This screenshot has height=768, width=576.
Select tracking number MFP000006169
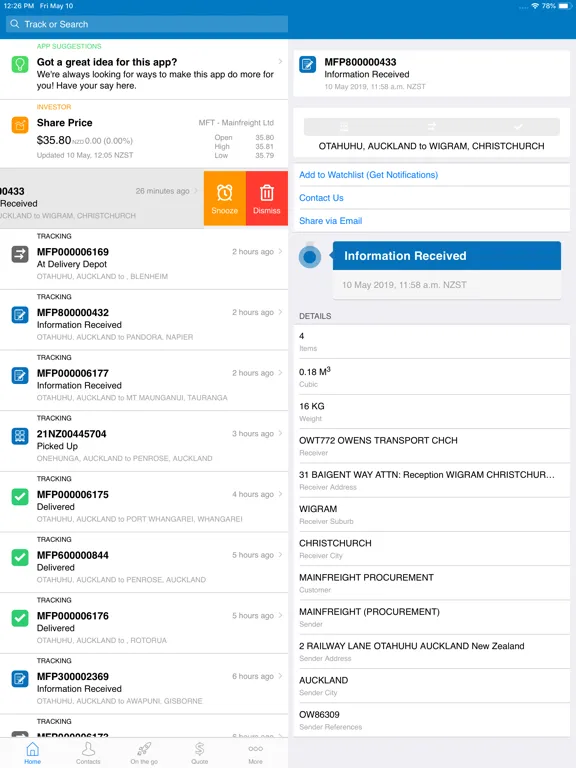pos(73,252)
